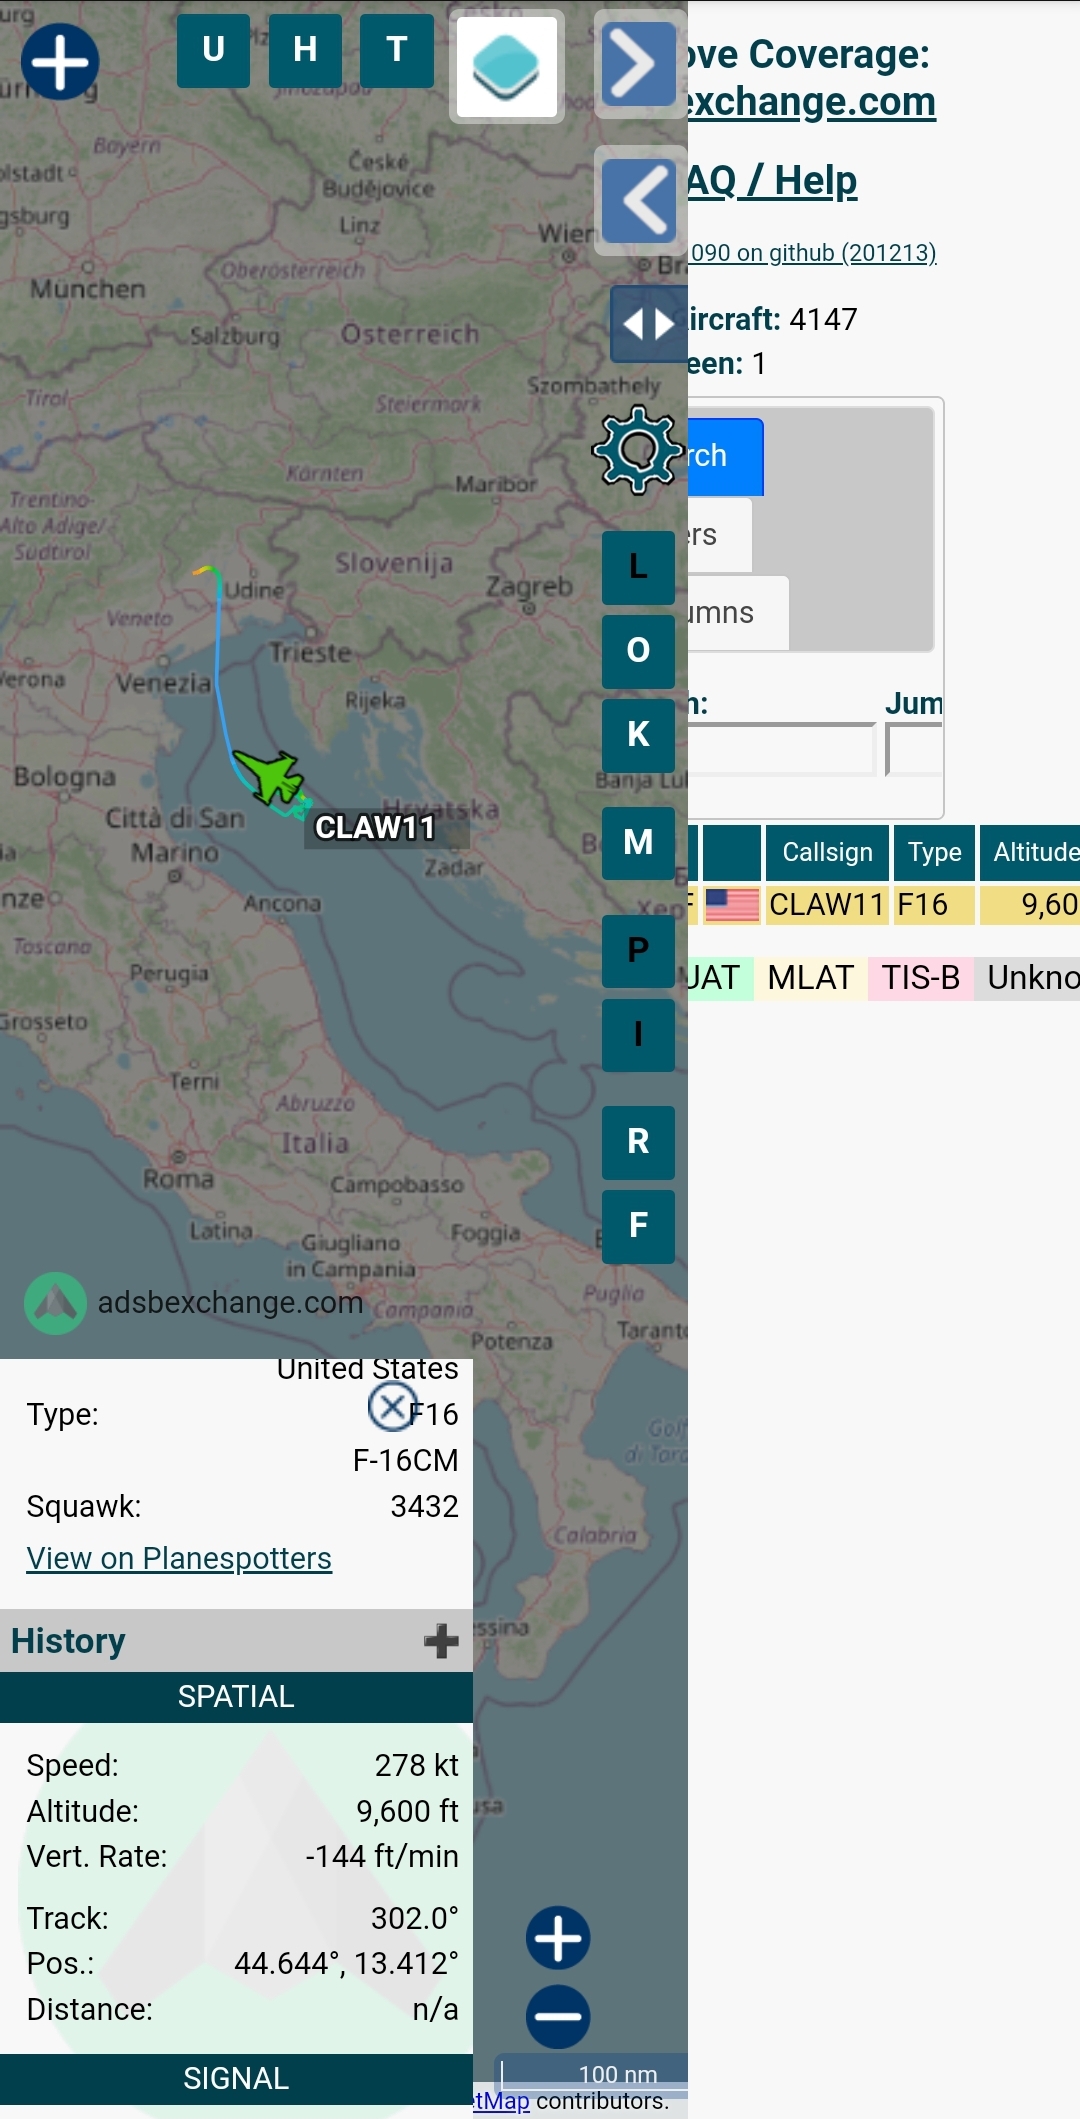
Task: Zoom in the map with the plus button
Action: 558,1938
